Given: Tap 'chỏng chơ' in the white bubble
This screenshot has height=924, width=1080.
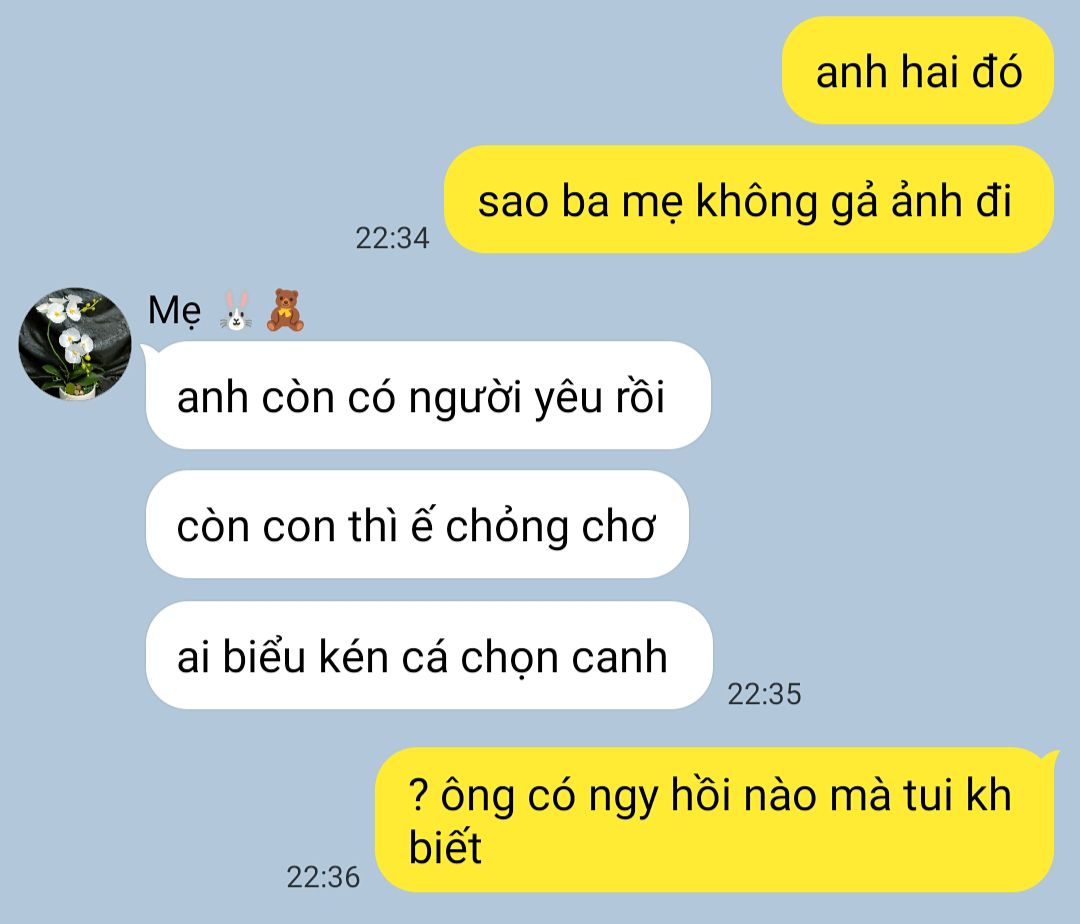Looking at the screenshot, I should pos(550,527).
